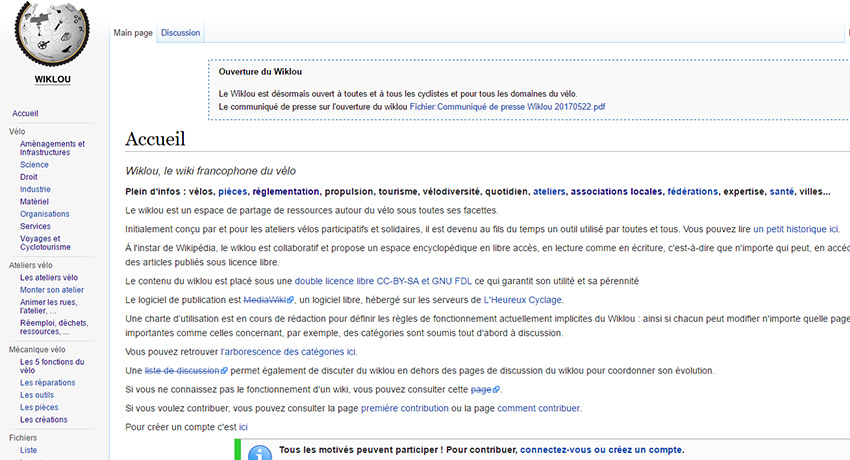The height and width of the screenshot is (460, 850).
Task: Click the Ouverture du Wiklou notice title
Action: click(x=260, y=72)
